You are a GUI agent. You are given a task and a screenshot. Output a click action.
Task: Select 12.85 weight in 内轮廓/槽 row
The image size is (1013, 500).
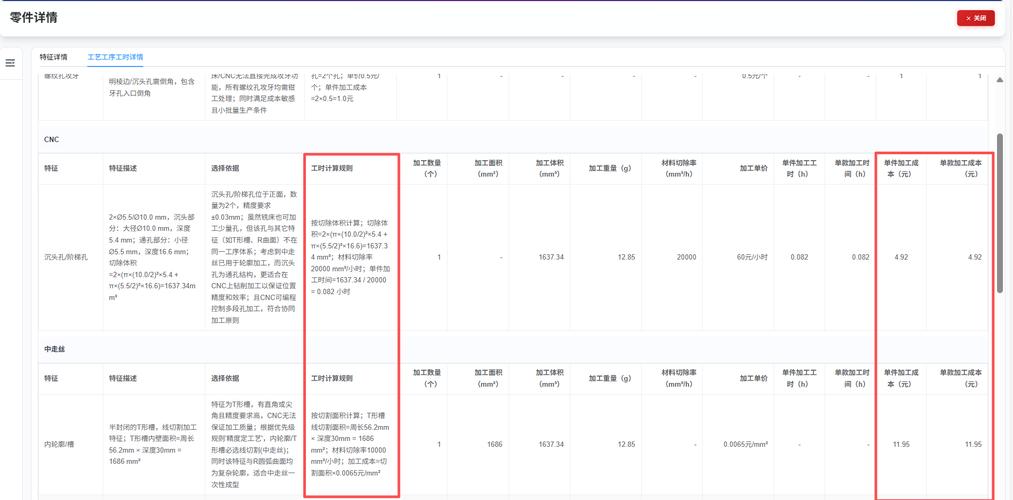626,444
